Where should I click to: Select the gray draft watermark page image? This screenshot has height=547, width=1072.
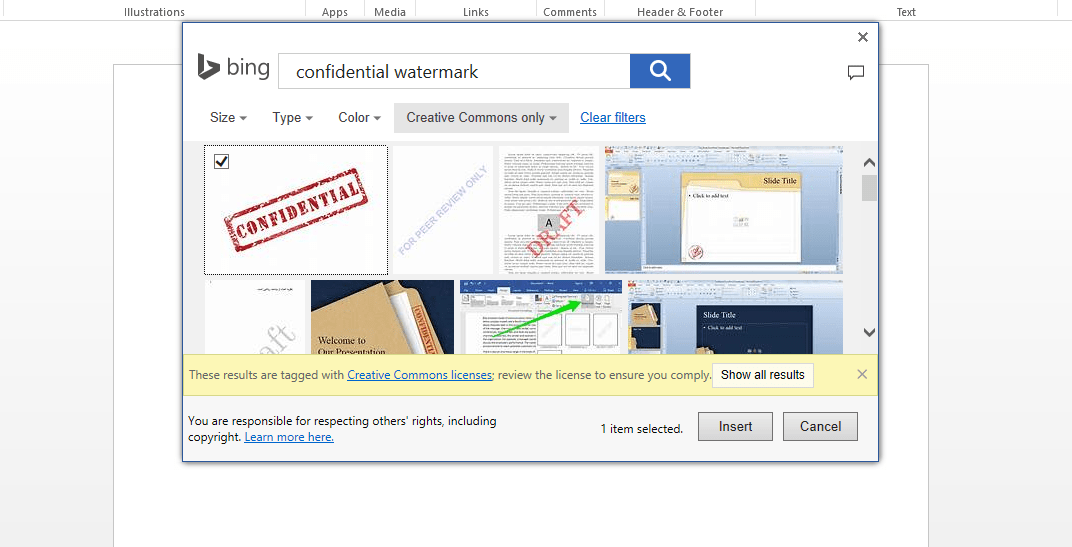tap(255, 317)
